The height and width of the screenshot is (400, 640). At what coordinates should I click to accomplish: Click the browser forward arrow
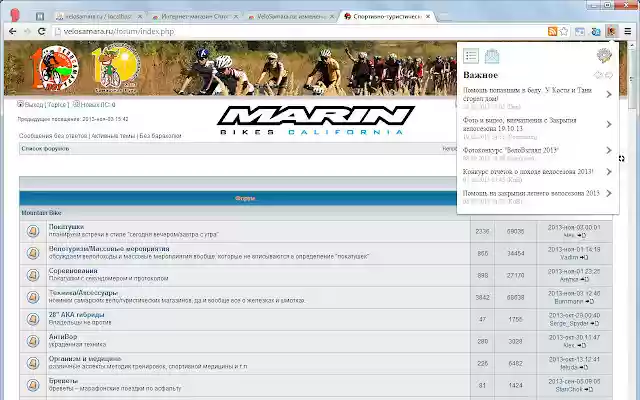tap(27, 31)
